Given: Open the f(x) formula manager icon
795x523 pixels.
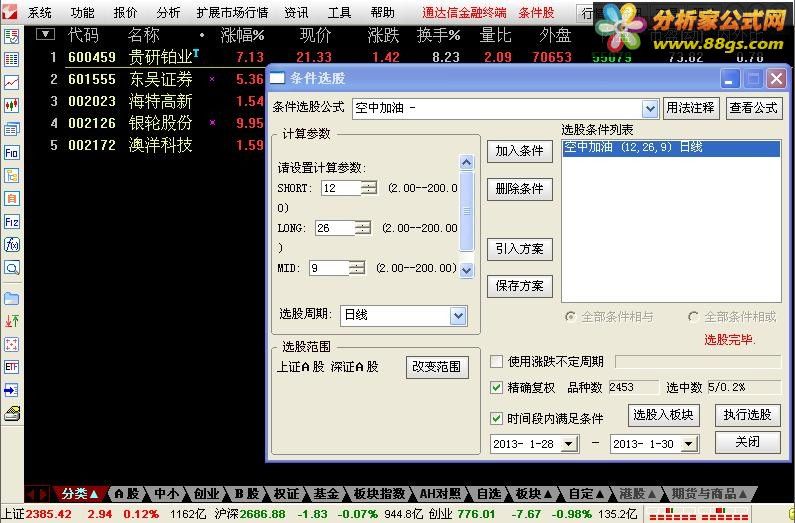Looking at the screenshot, I should 12,245.
